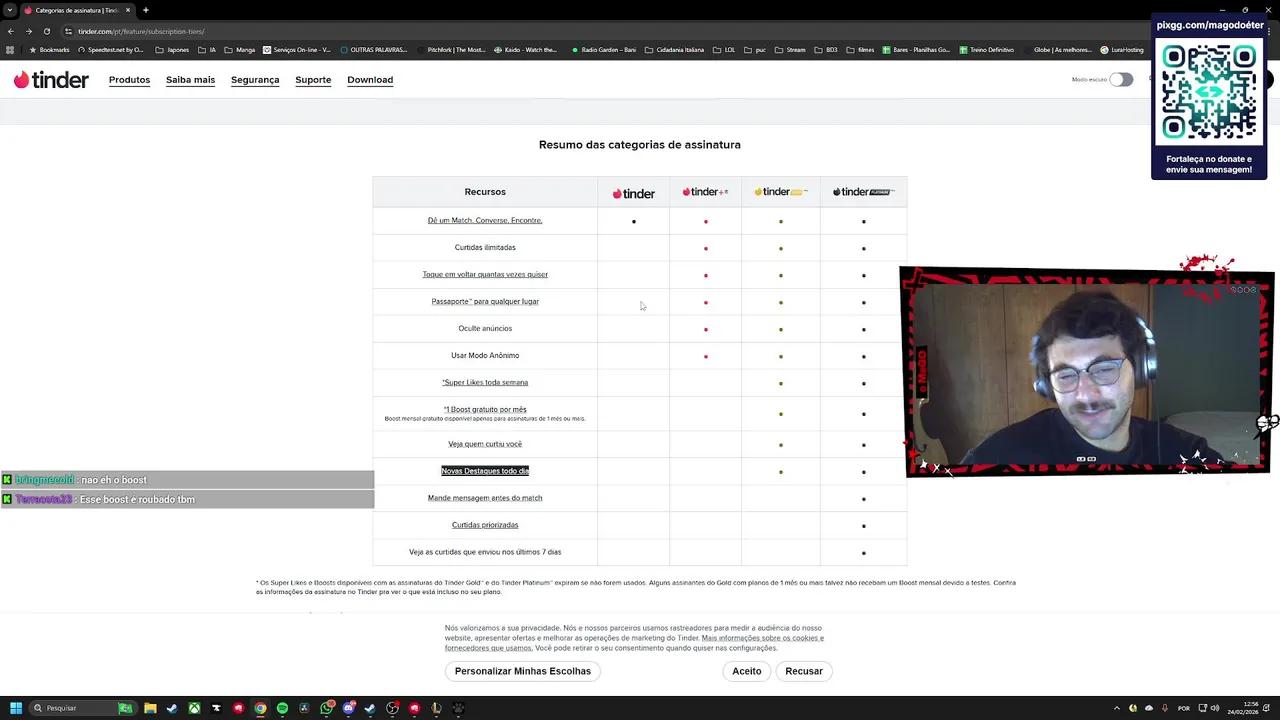Click the Aceito cookie consent button
Image resolution: width=1280 pixels, height=720 pixels.
coord(746,671)
